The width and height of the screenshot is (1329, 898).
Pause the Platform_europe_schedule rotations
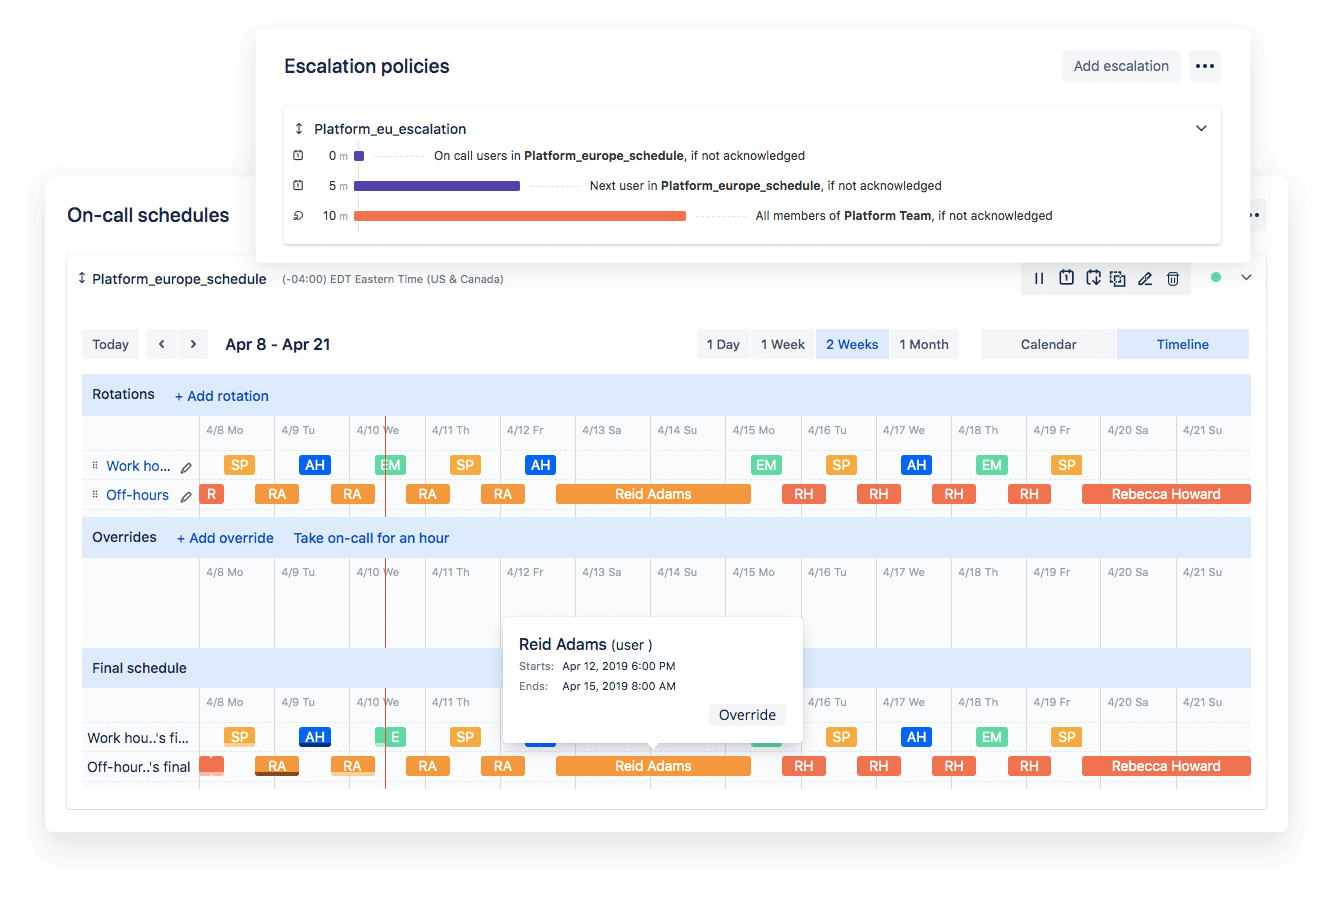point(1040,278)
